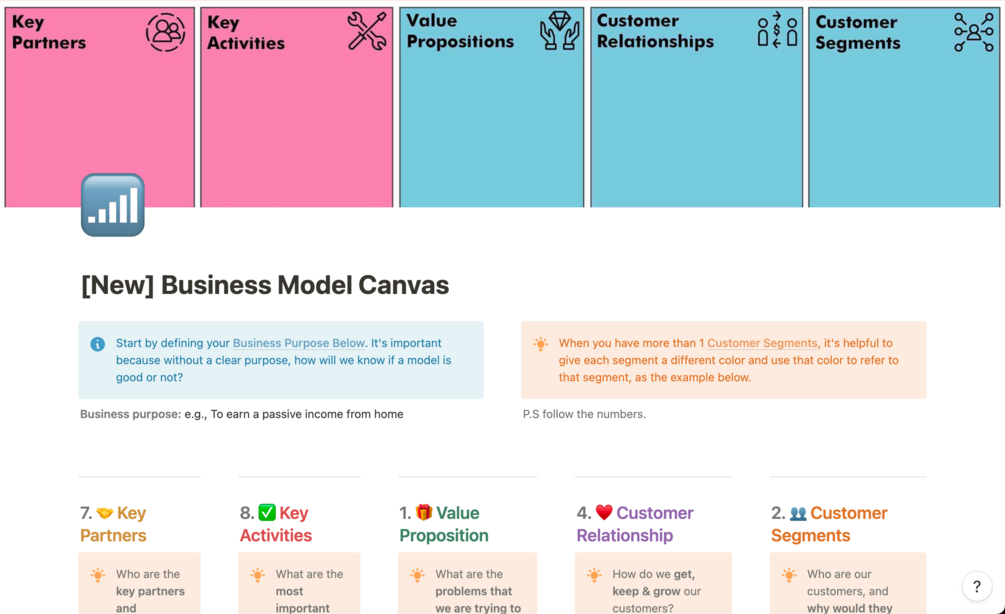This screenshot has height=614, width=1005.
Task: Click the blue info icon in callout
Action: click(98, 344)
